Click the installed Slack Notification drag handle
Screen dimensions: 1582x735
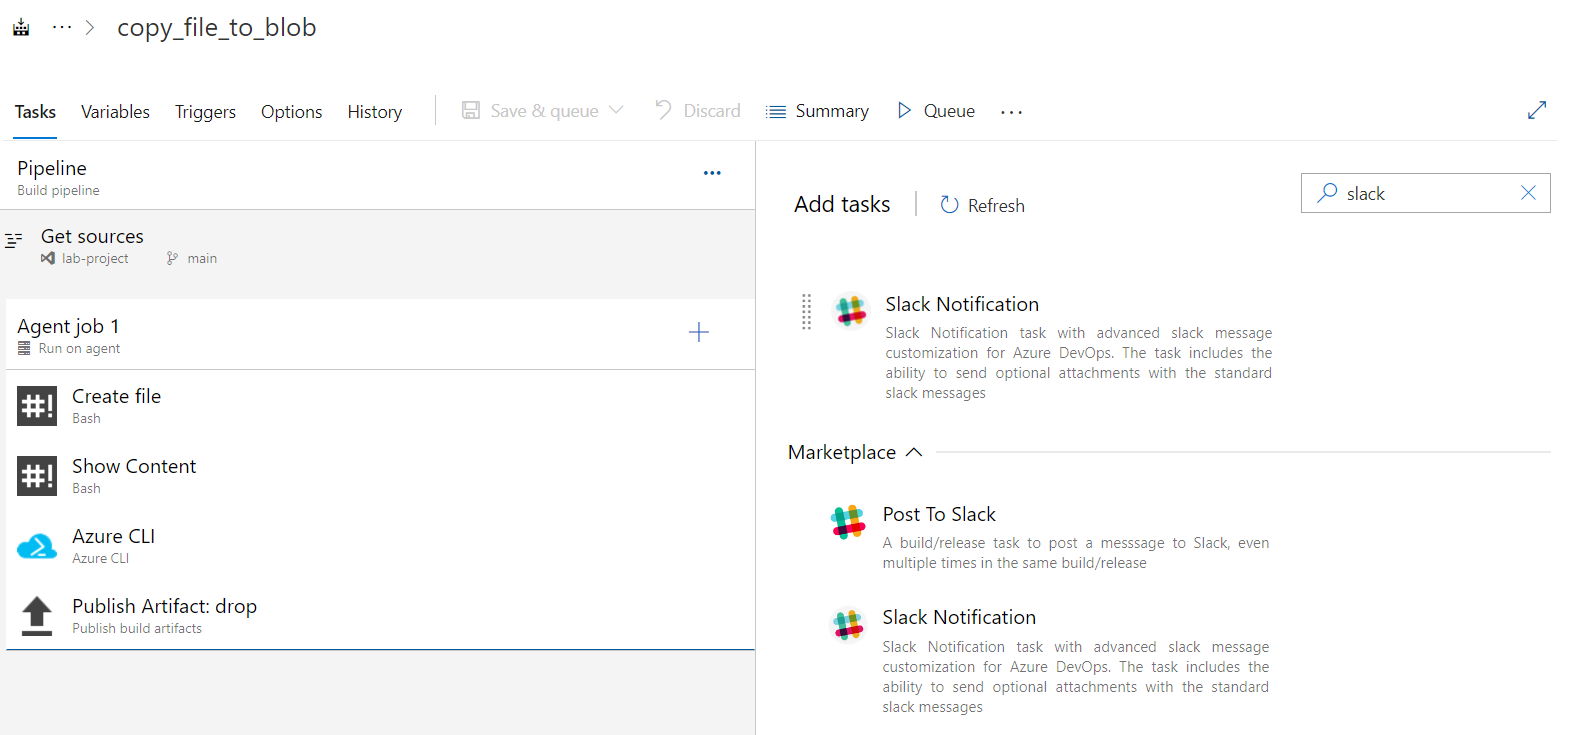click(x=806, y=312)
